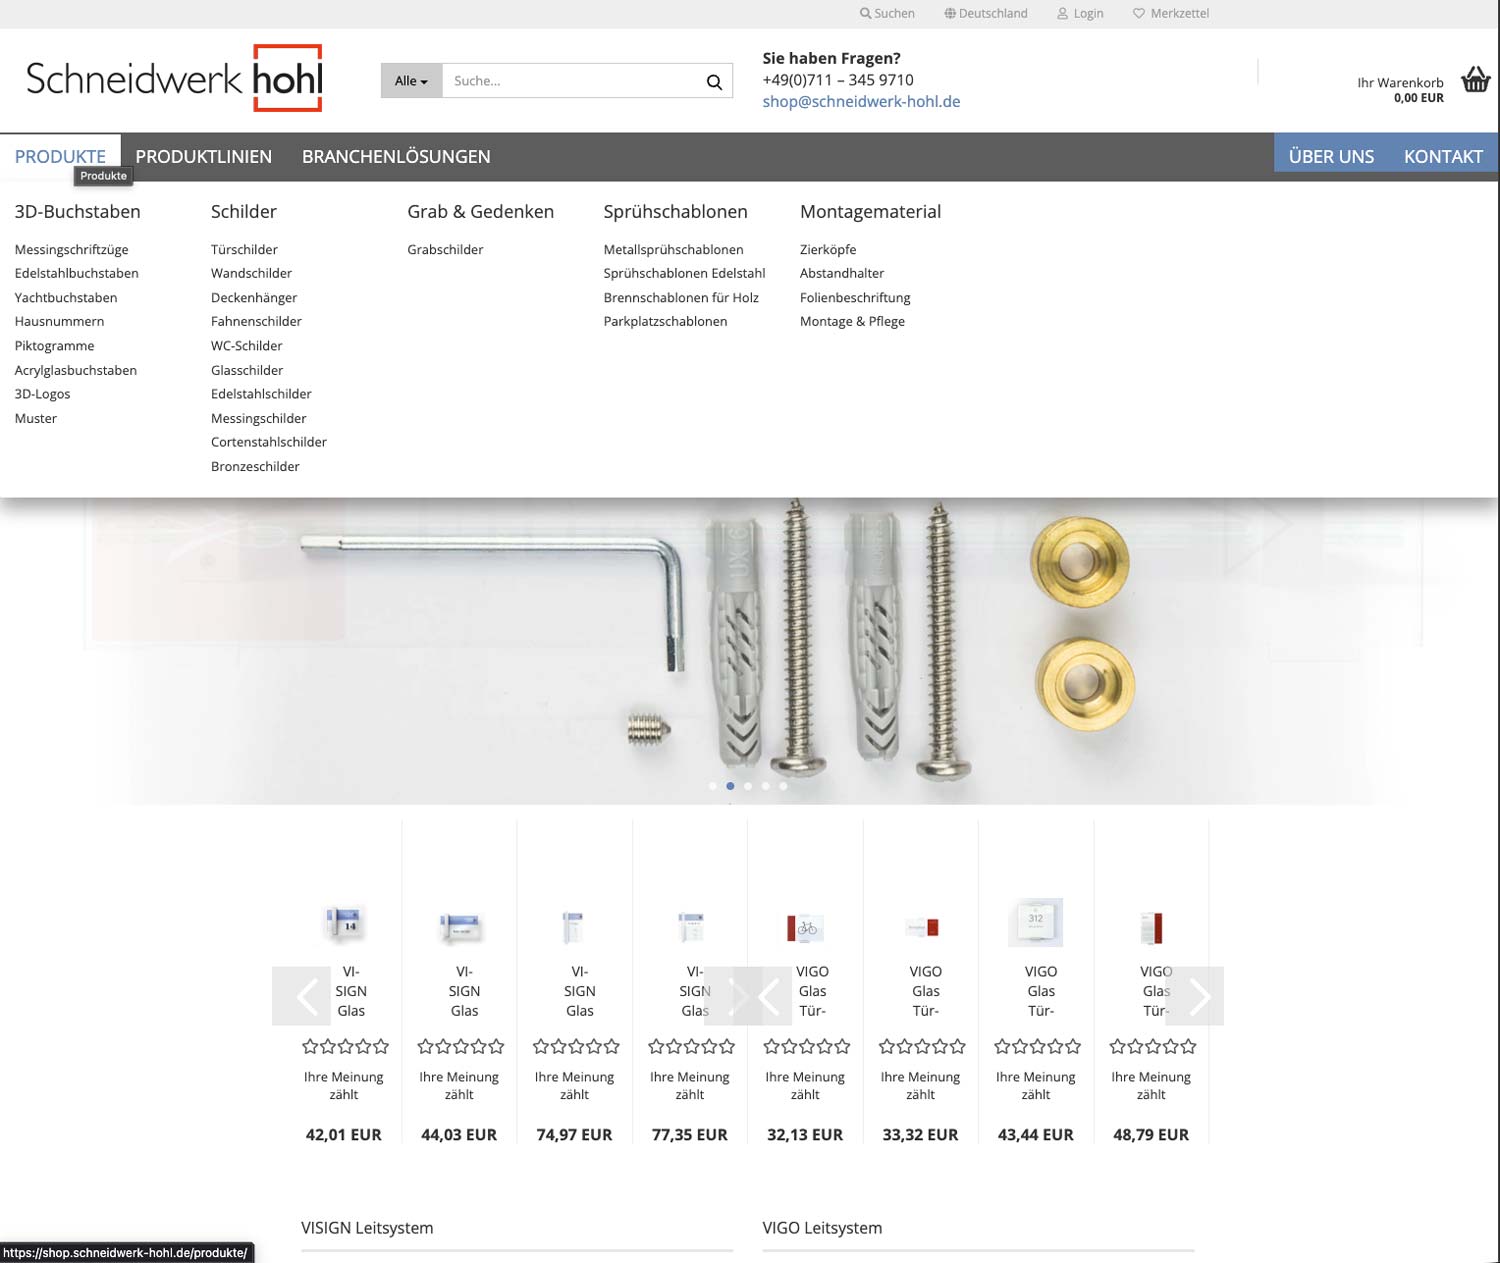Image resolution: width=1500 pixels, height=1263 pixels.
Task: Click the search magnifier button
Action: pyautogui.click(x=714, y=81)
